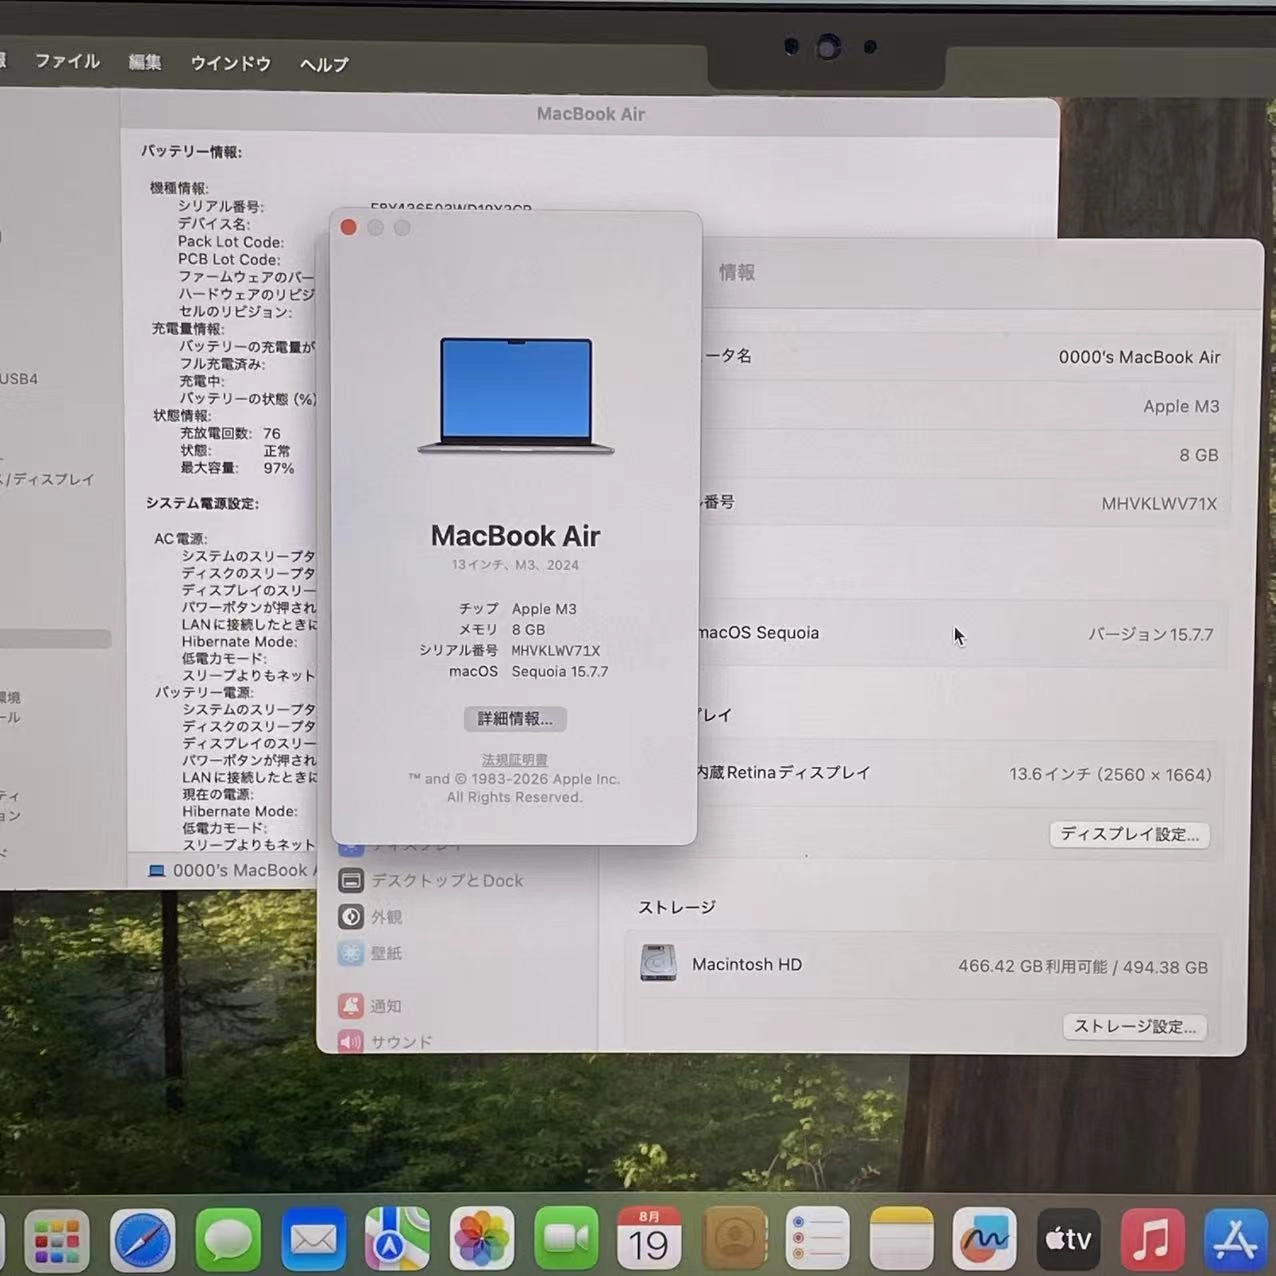
Task: Click the computer name 0000's MacBook Air
Action: pyautogui.click(x=1139, y=357)
